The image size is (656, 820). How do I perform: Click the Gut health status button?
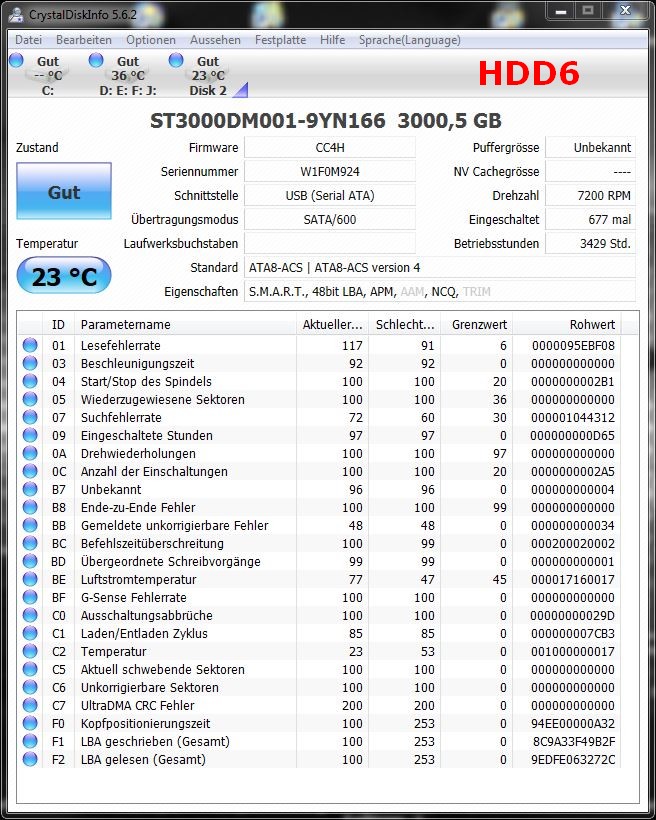pos(64,191)
